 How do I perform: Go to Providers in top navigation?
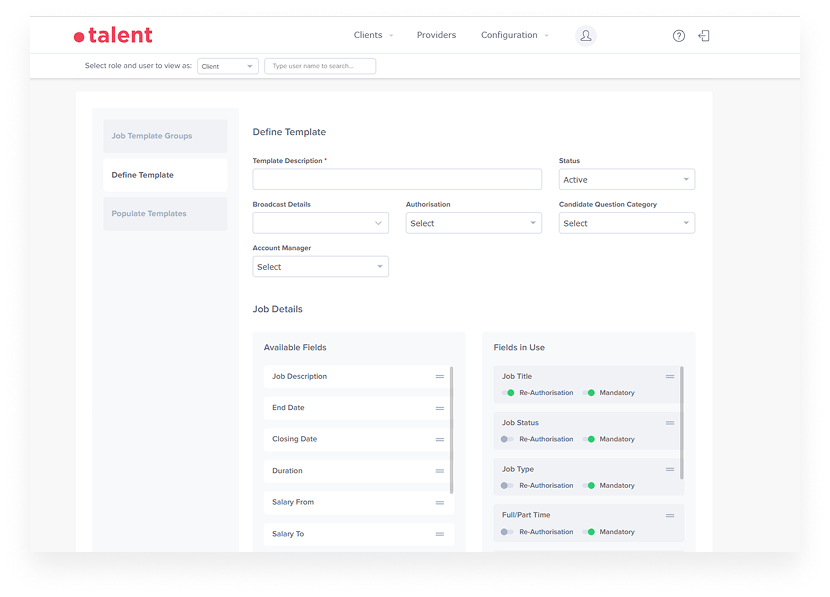point(436,35)
